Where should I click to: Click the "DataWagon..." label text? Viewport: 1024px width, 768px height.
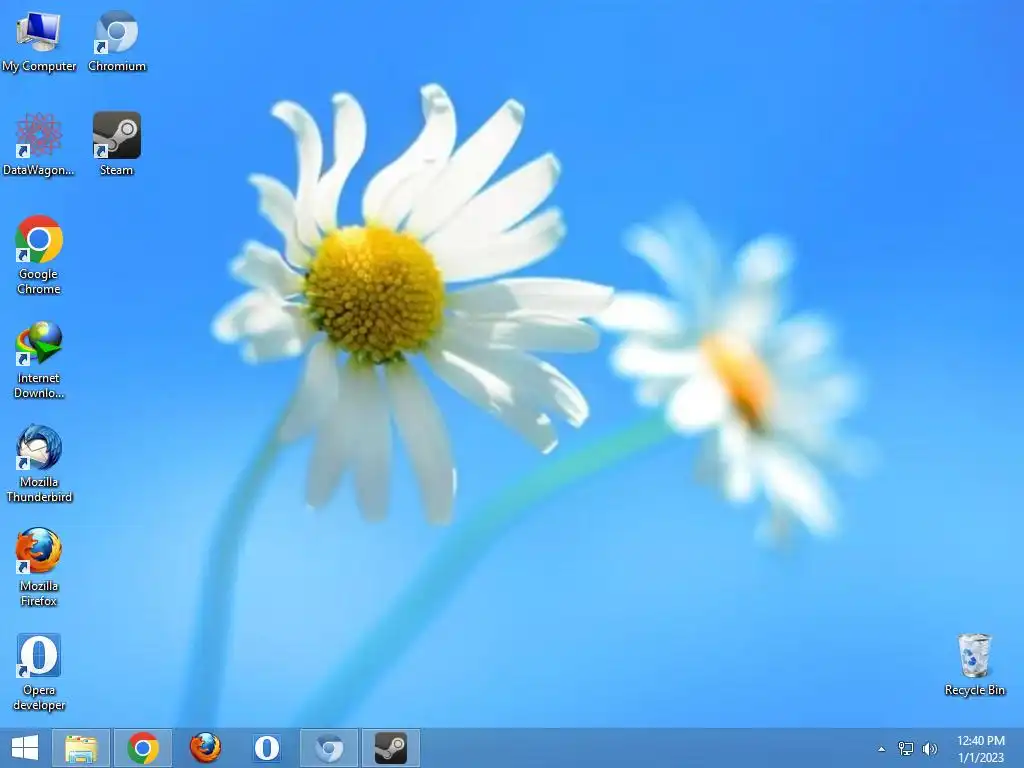point(39,170)
